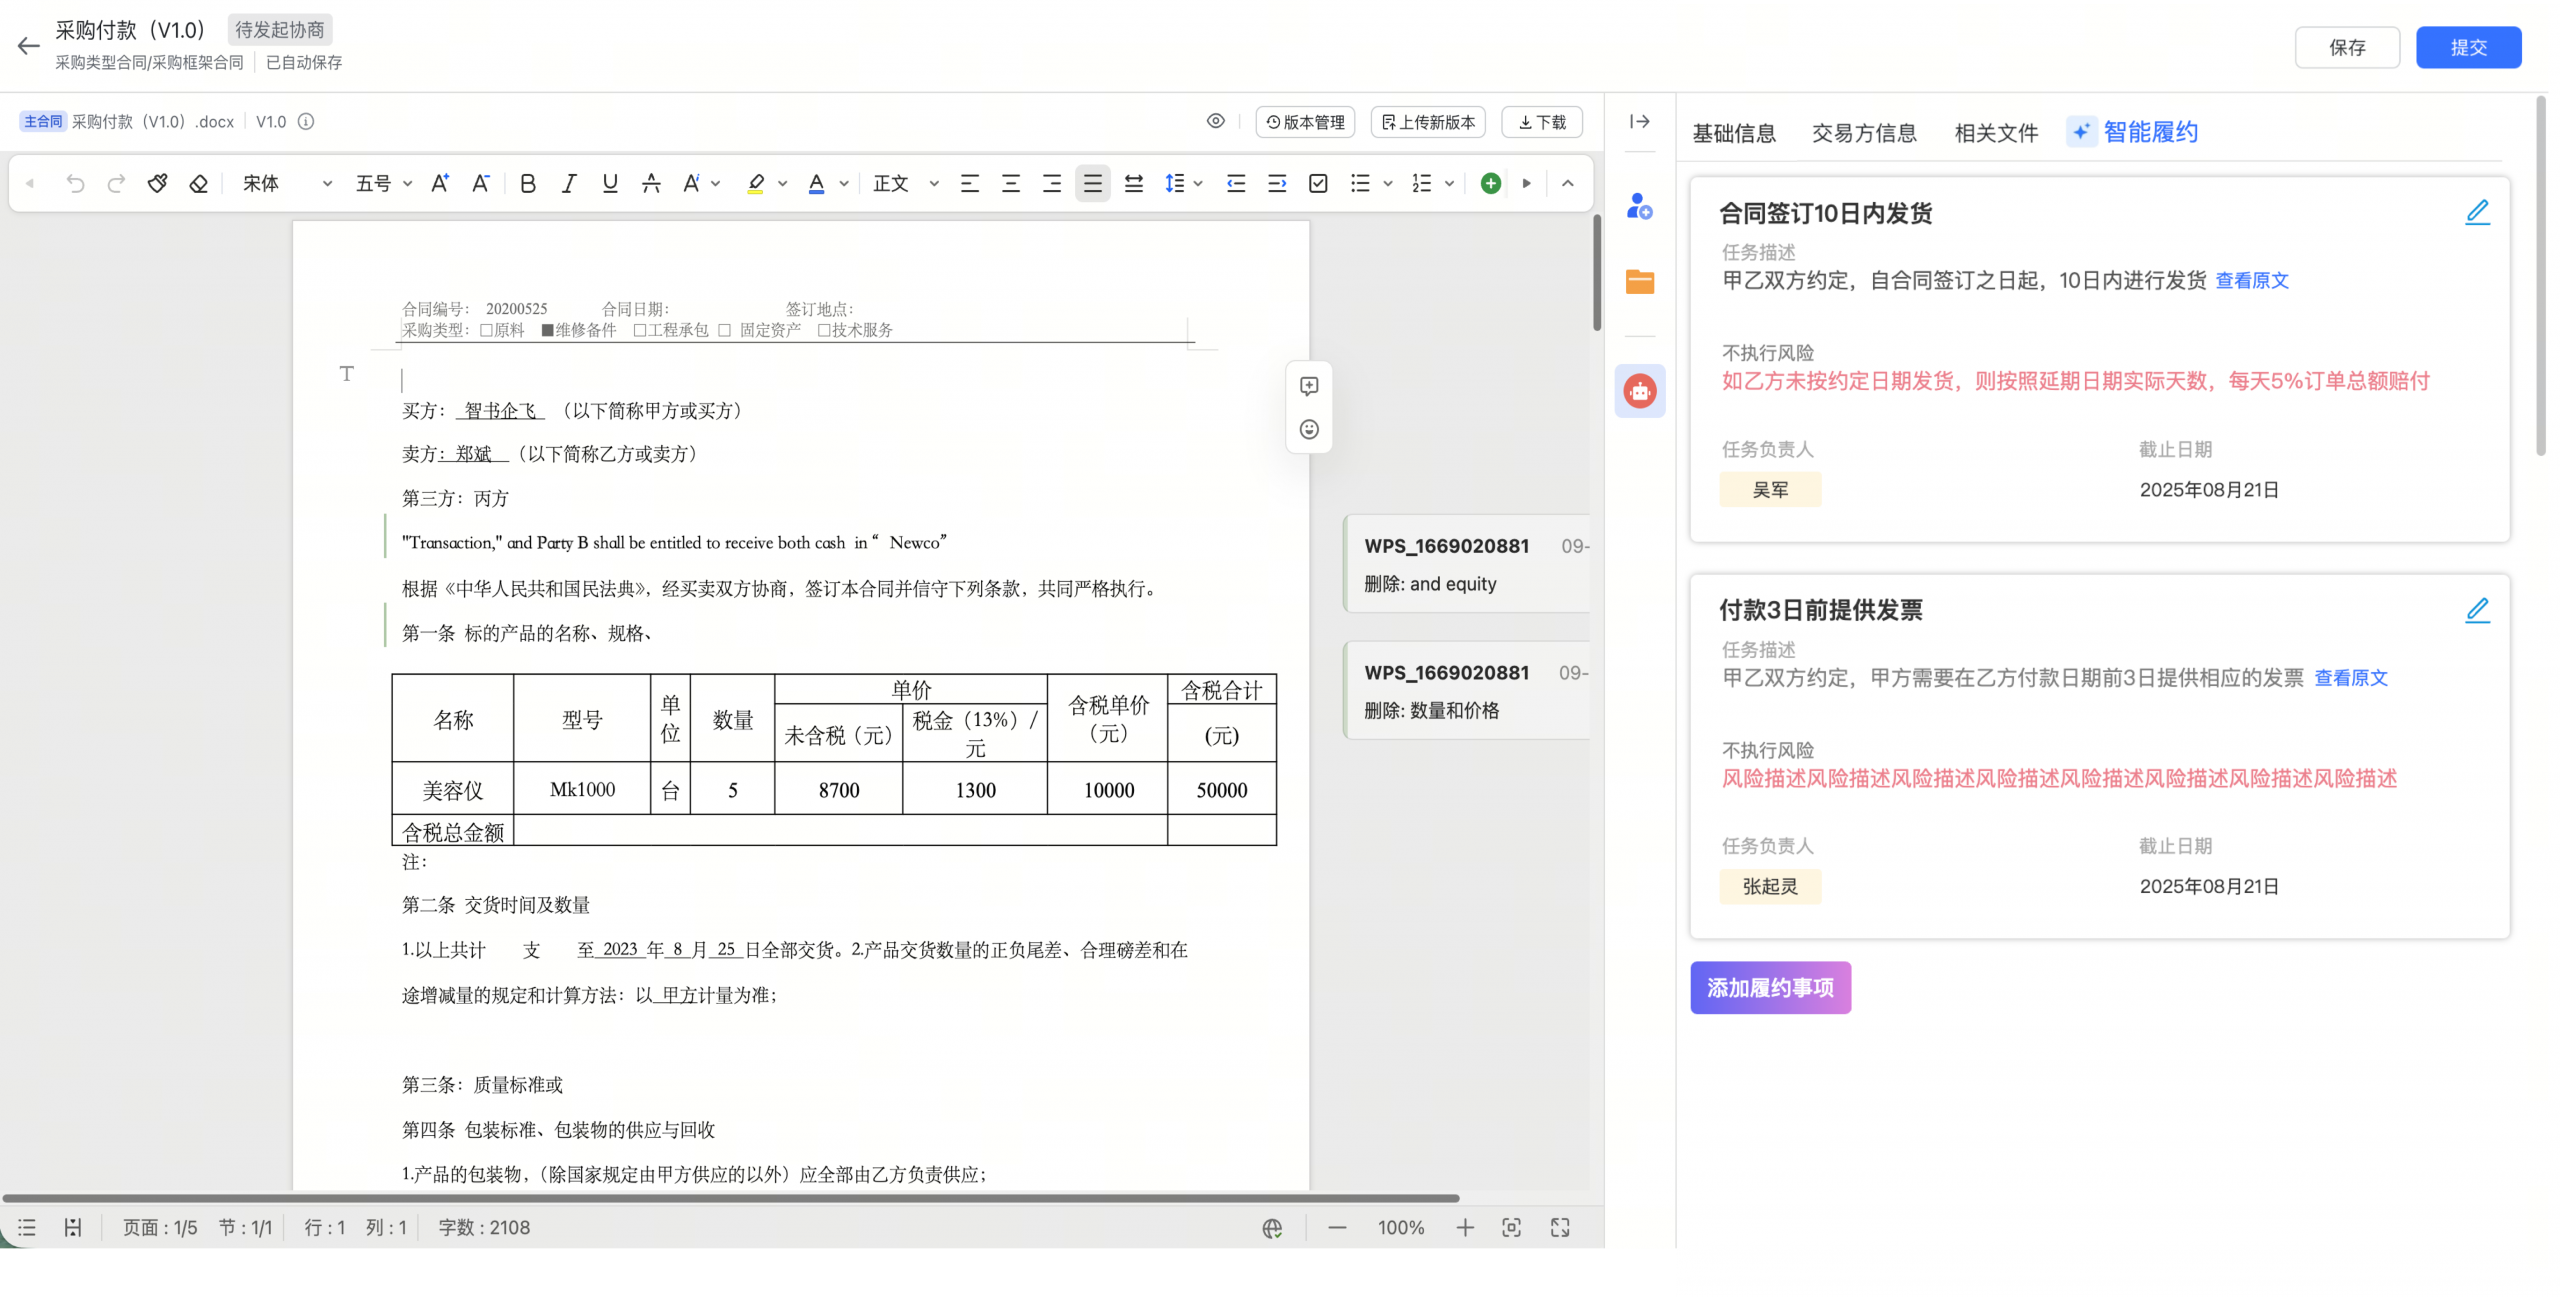Click the 提交 submit button
Image resolution: width=2560 pixels, height=1297 pixels.
click(2467, 47)
